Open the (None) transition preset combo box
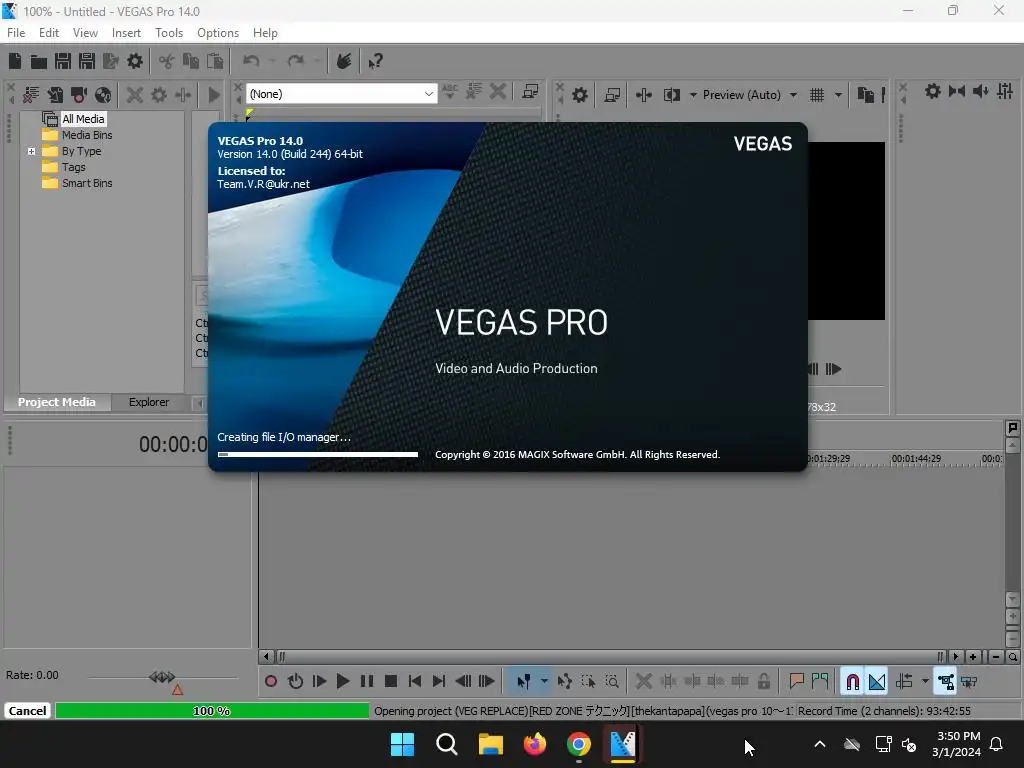The height and width of the screenshot is (768, 1024). 341,94
